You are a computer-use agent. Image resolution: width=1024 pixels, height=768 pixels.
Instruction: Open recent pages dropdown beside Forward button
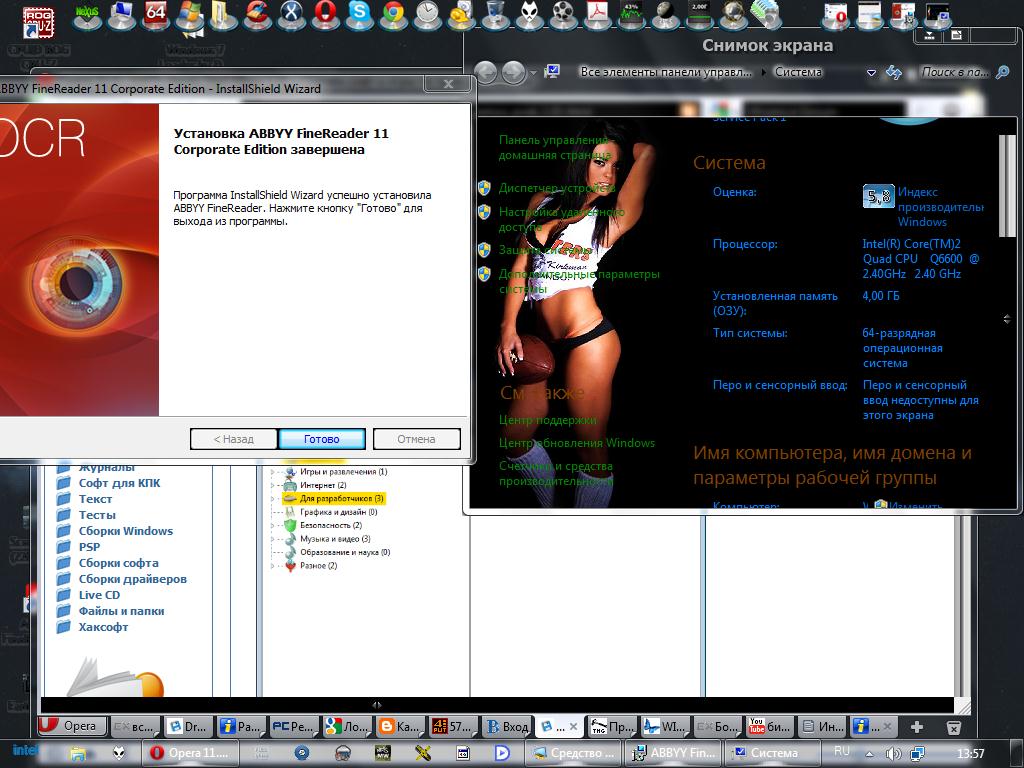(534, 72)
